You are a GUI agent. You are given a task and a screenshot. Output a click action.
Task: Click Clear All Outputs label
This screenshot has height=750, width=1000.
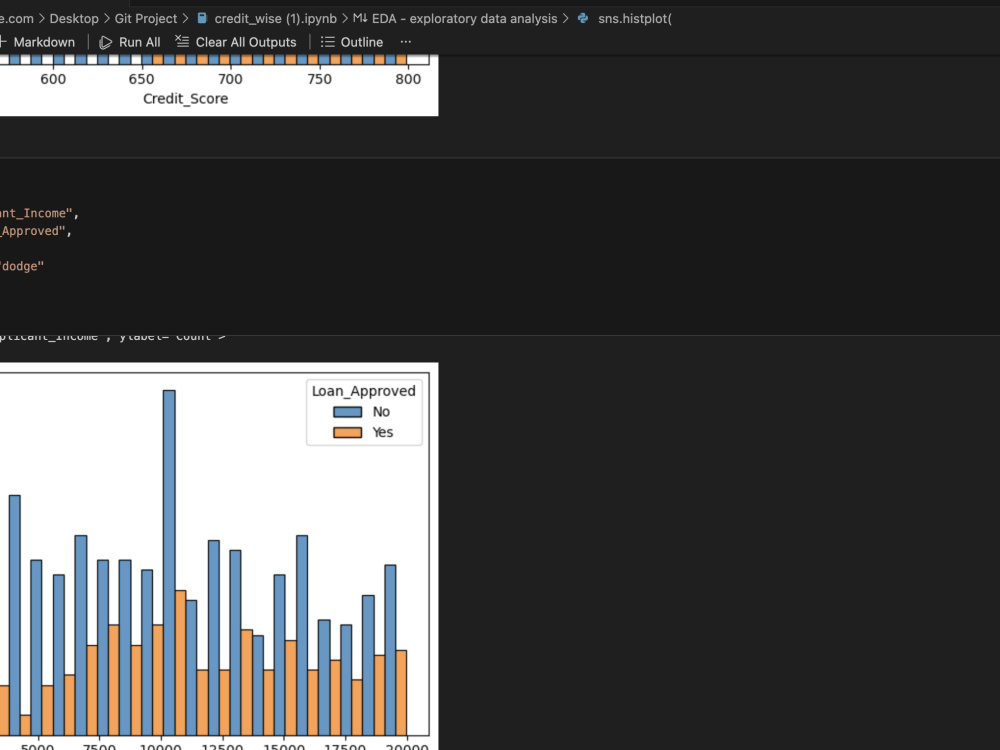[x=246, y=42]
